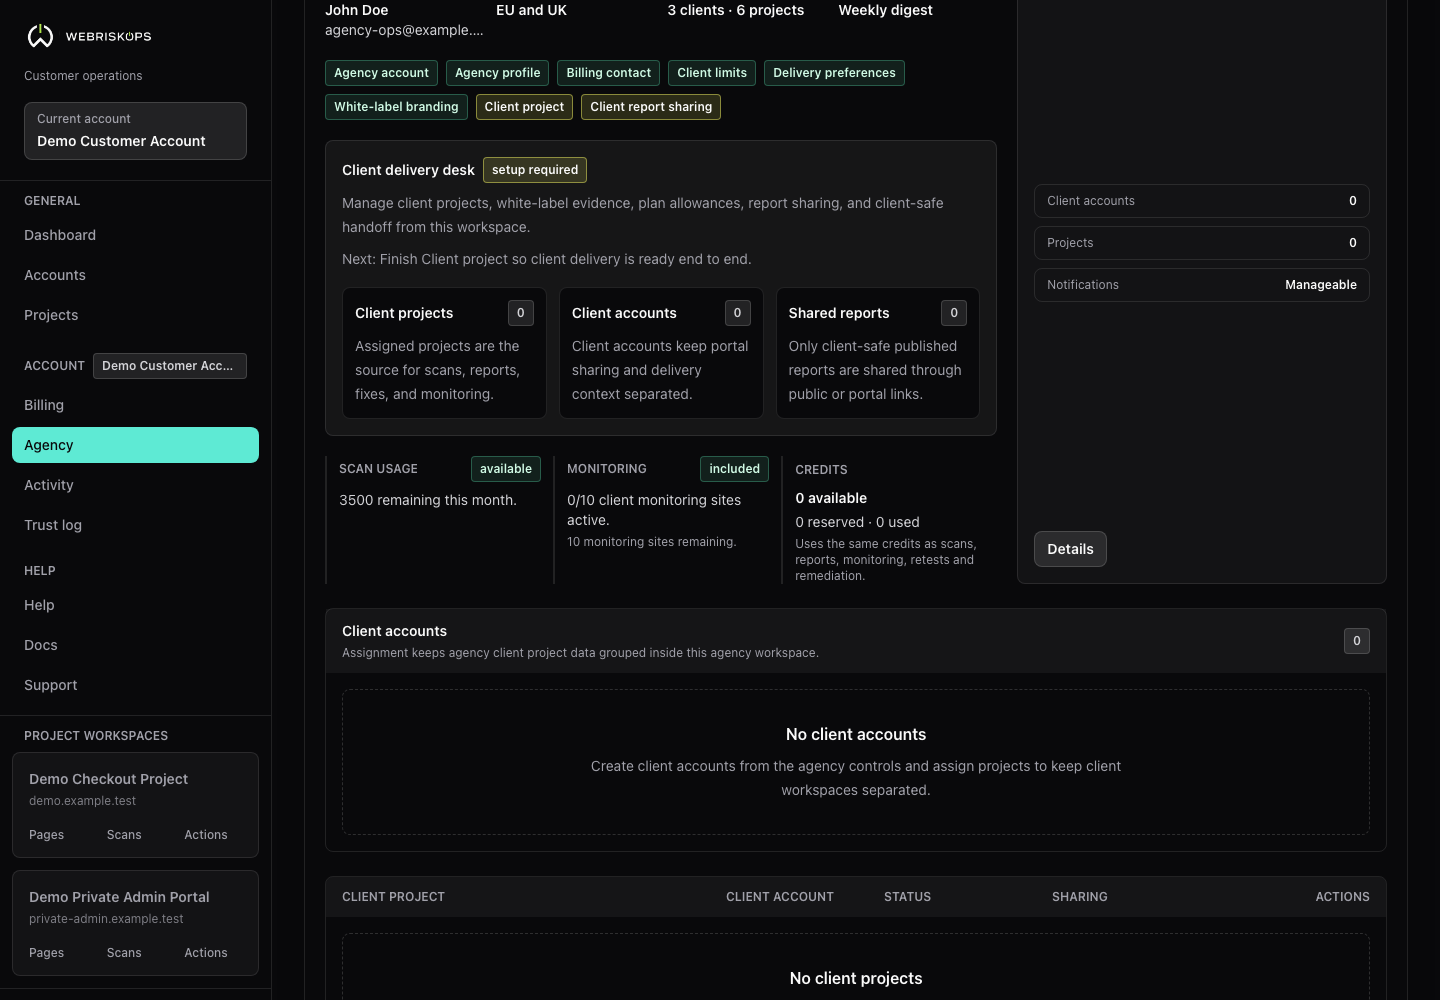This screenshot has width=1440, height=1000.
Task: Click the '10 monitoring sites remaining.' text
Action: click(x=651, y=542)
